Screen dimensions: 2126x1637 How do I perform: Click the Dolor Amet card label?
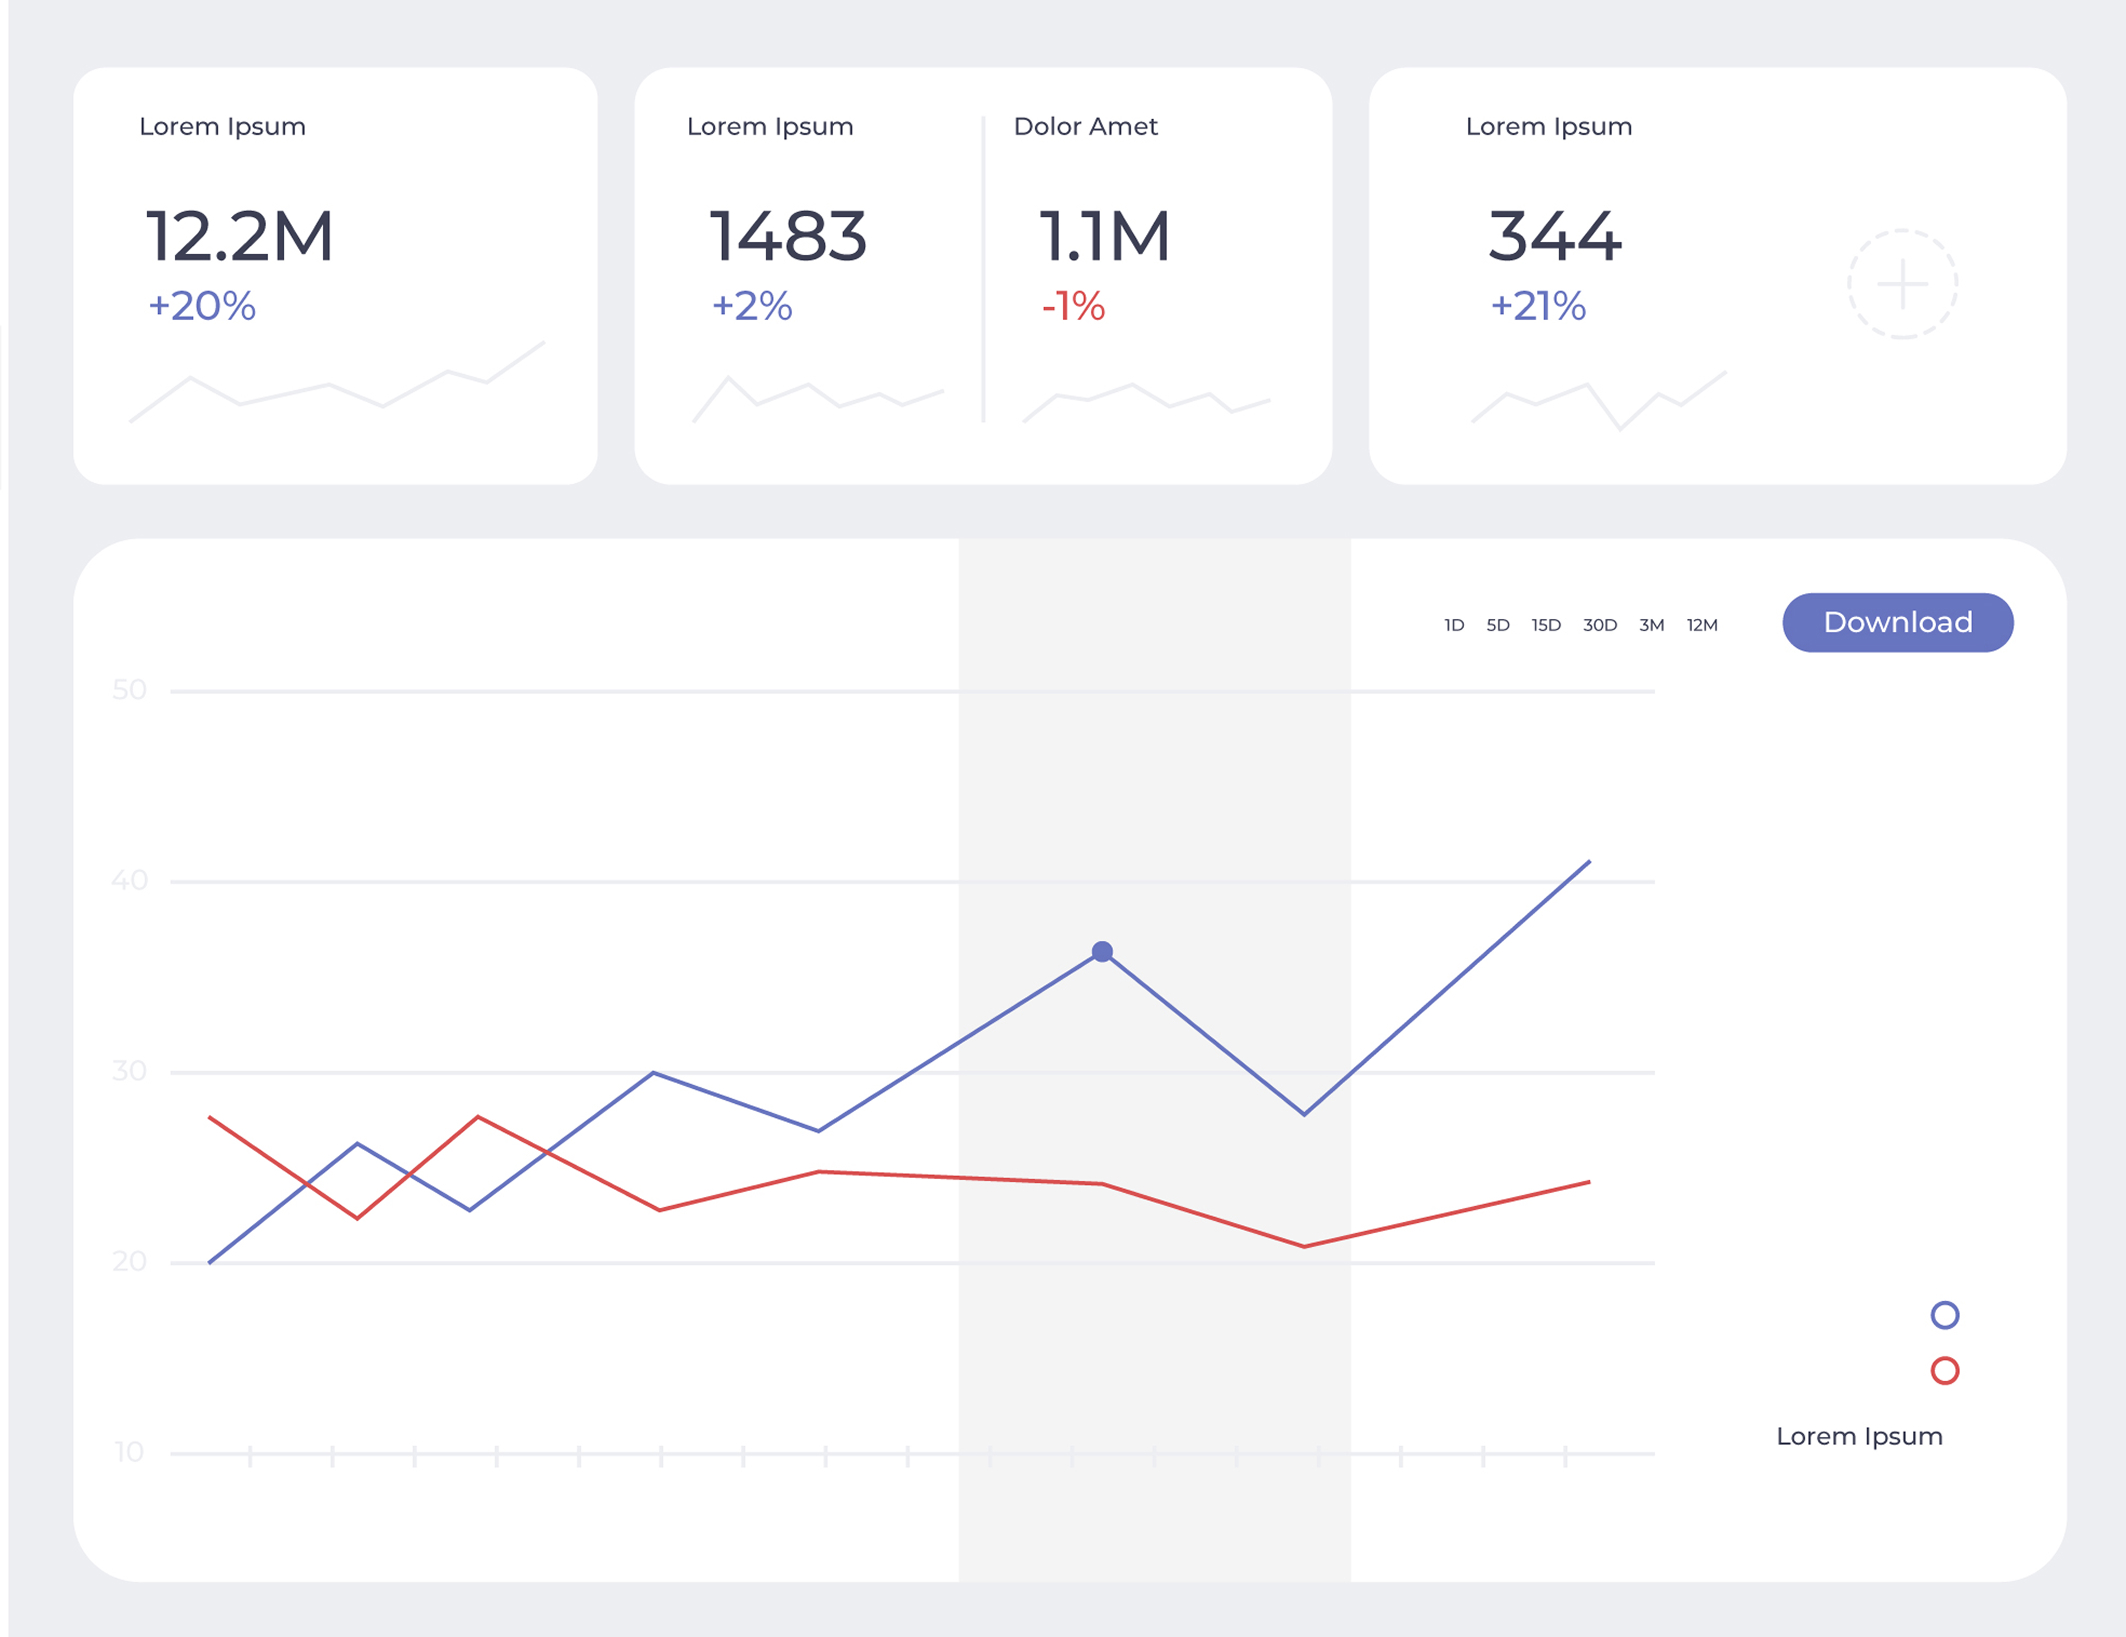pos(1085,126)
